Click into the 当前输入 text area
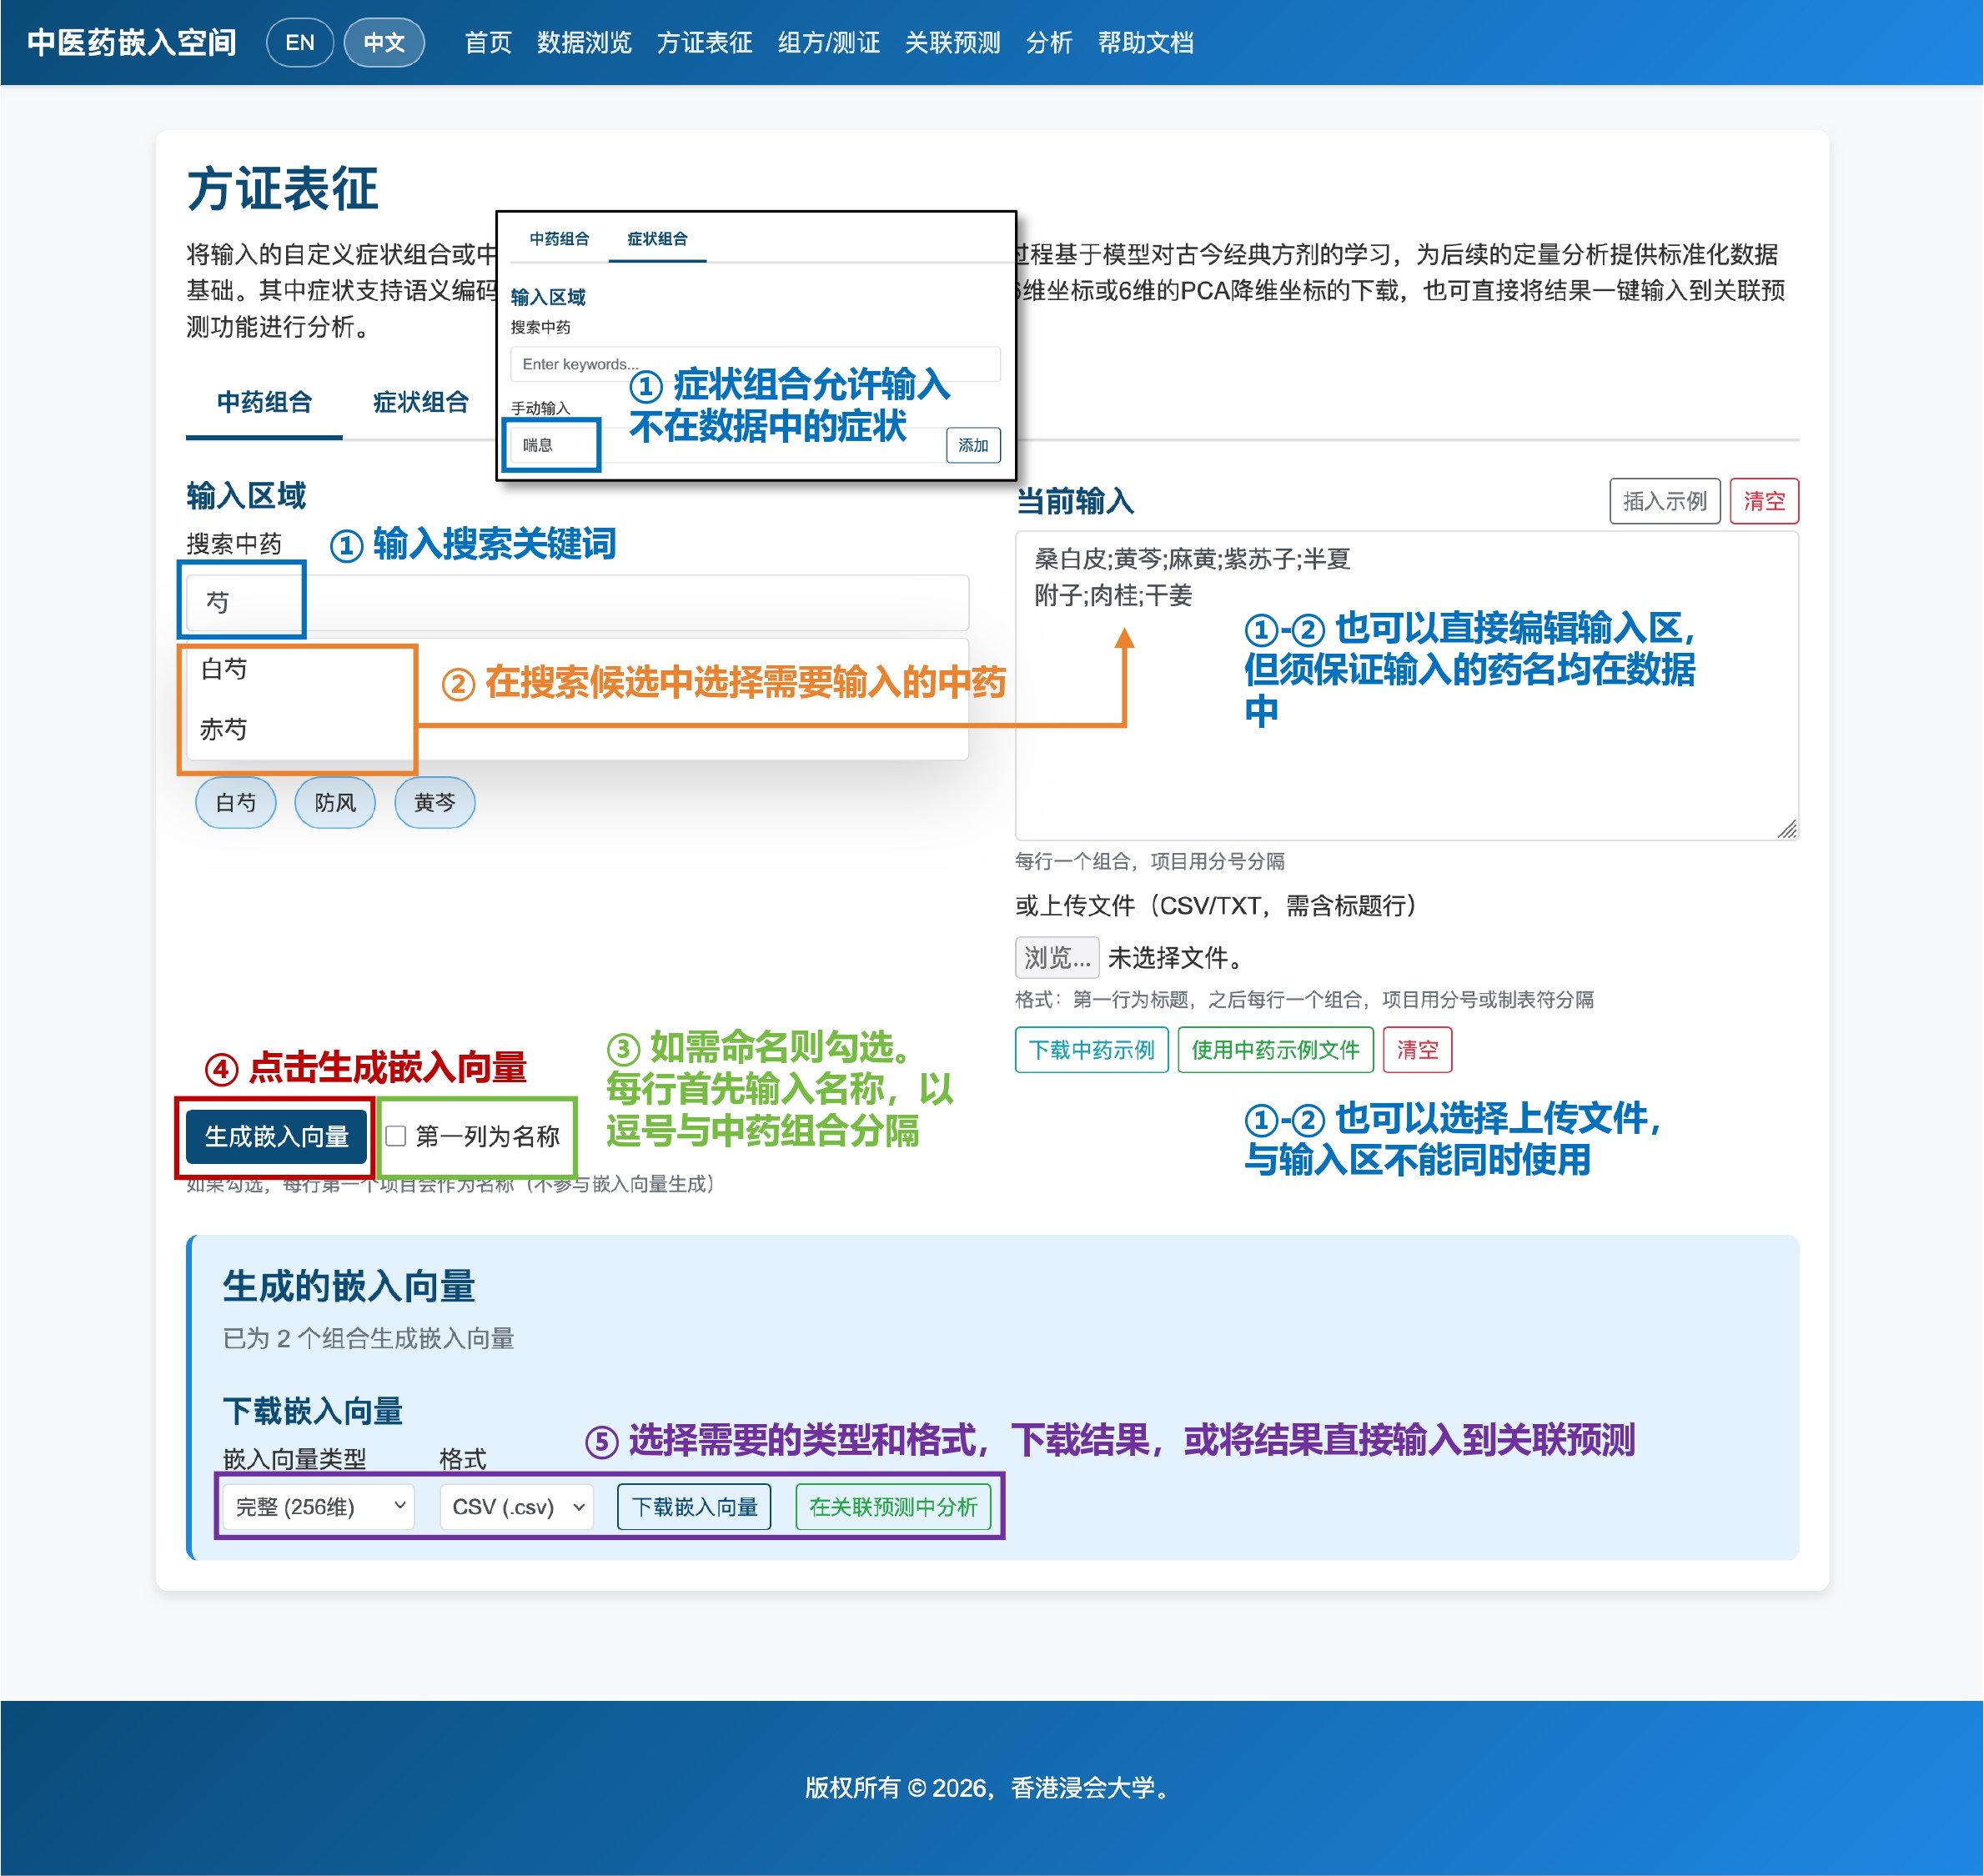Screen dimensions: 1984x1876 click(x=1406, y=686)
